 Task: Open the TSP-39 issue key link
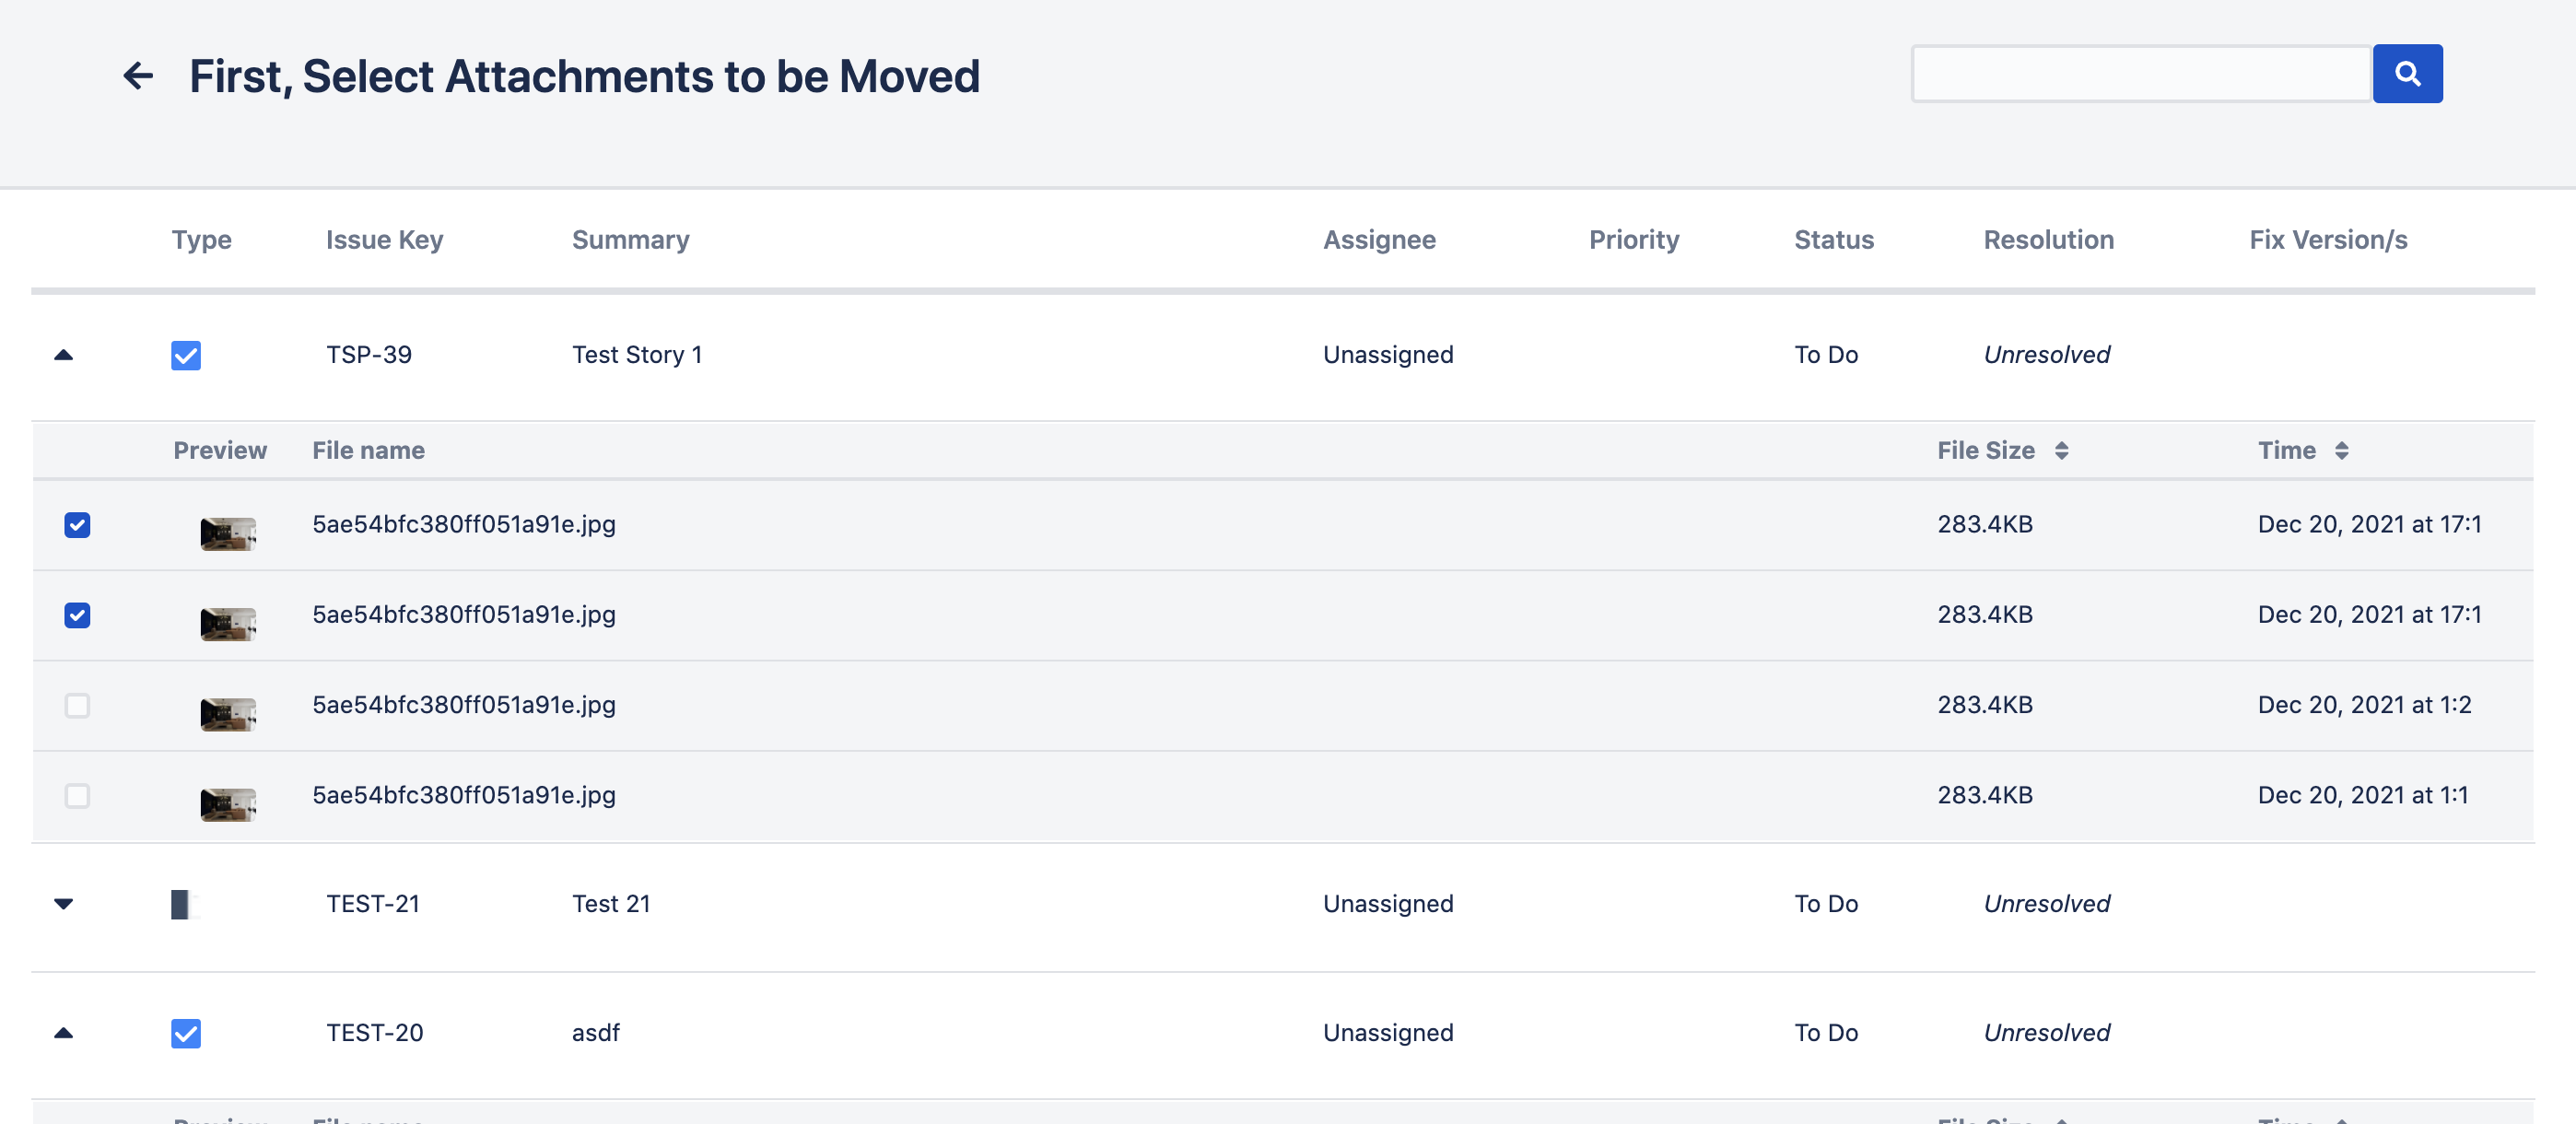pyautogui.click(x=368, y=355)
